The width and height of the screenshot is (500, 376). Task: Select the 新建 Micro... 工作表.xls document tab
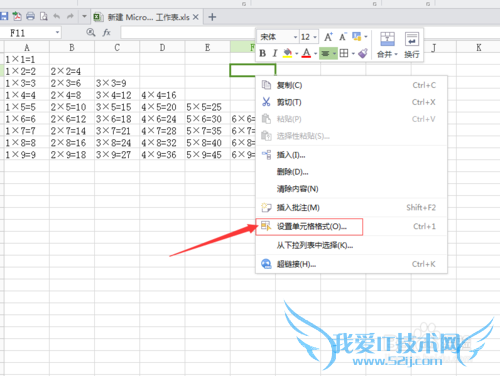(147, 17)
